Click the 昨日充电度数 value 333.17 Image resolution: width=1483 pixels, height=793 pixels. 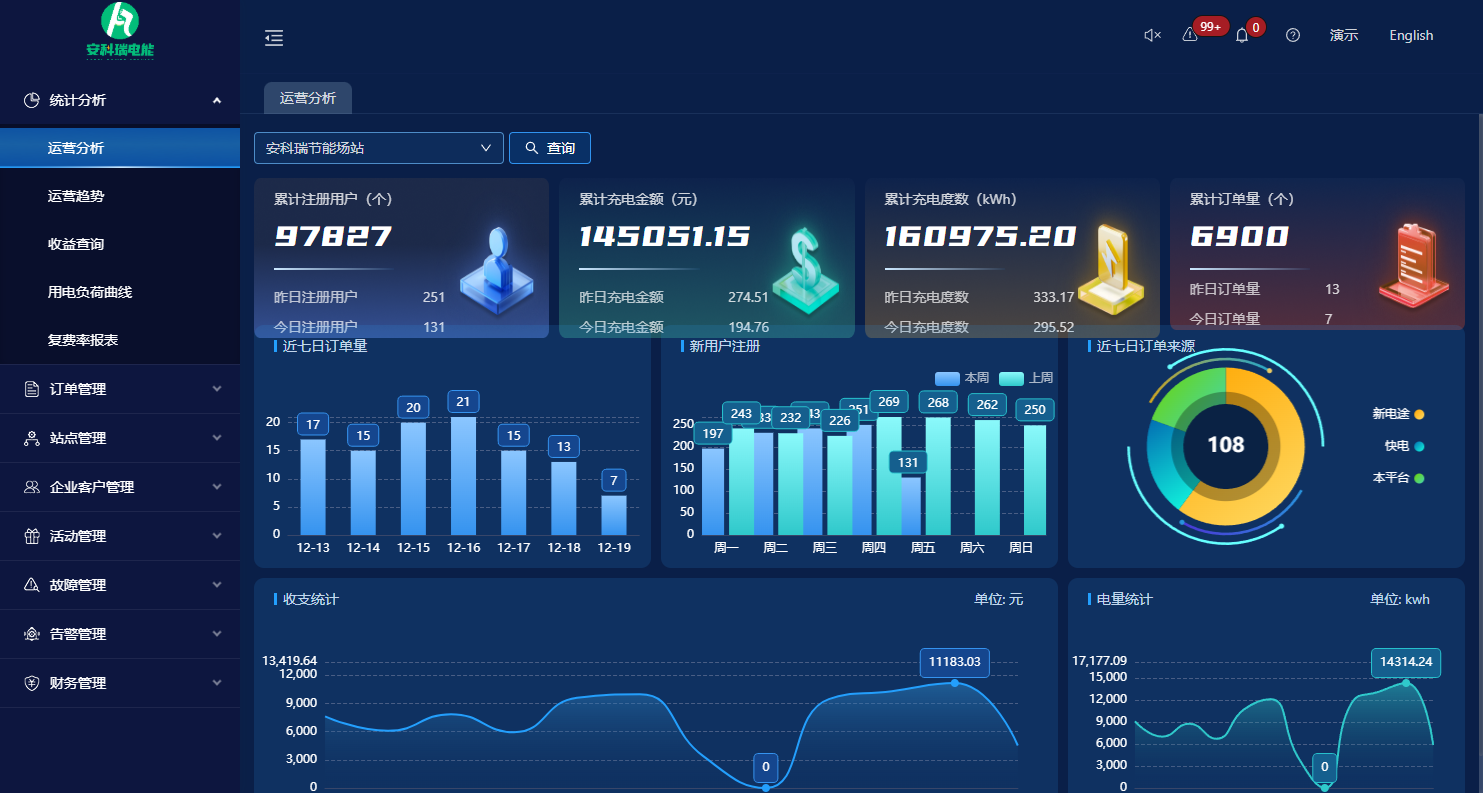coord(1053,297)
